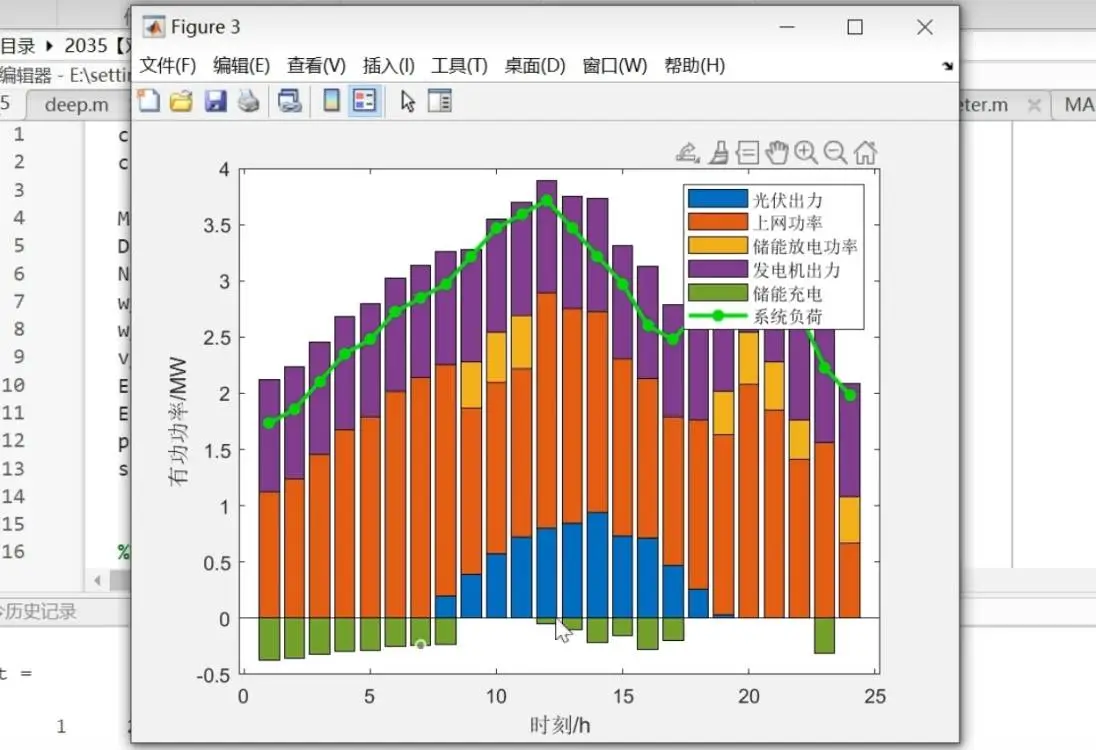
Task: Expand the path arrow before 2035
Action: pyautogui.click(x=50, y=46)
